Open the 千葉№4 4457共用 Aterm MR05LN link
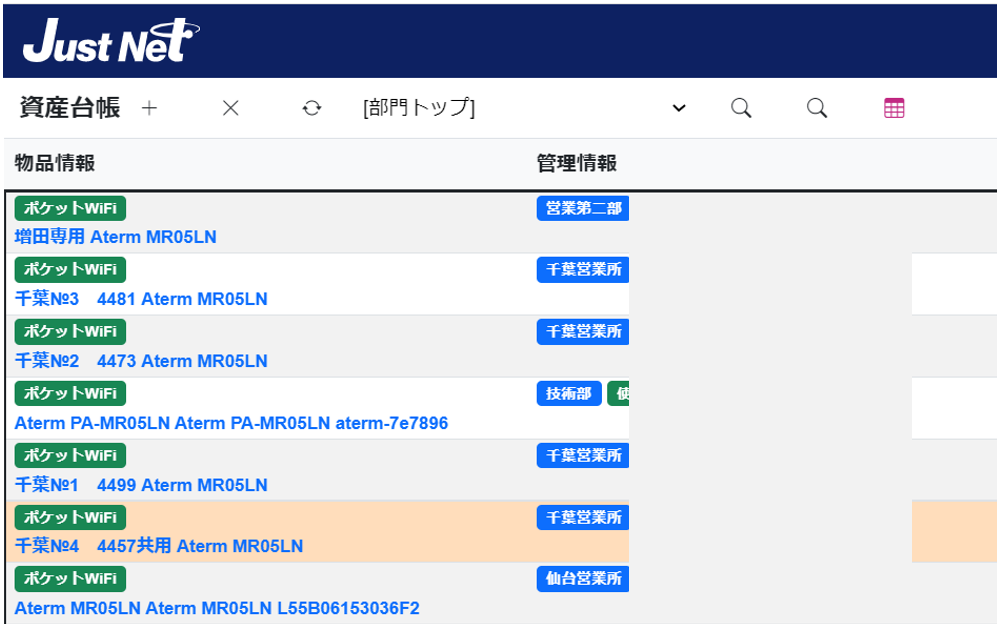Image resolution: width=997 pixels, height=624 pixels. (159, 546)
